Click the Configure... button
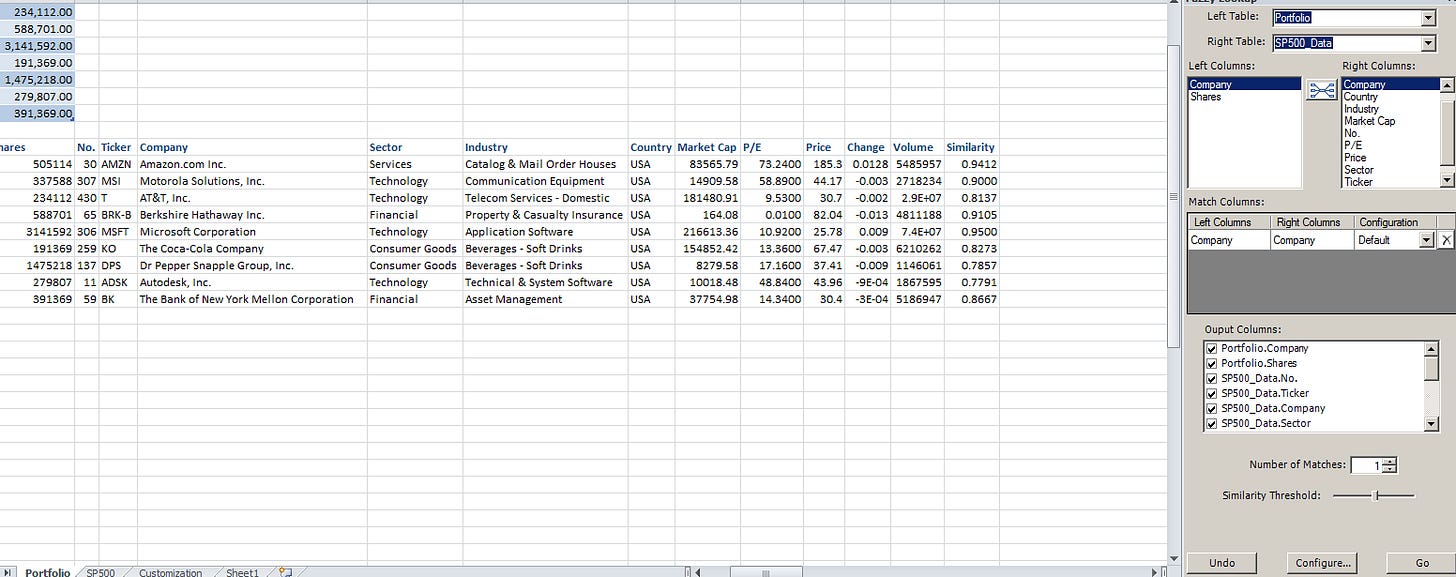This screenshot has width=1456, height=577. click(x=1323, y=563)
